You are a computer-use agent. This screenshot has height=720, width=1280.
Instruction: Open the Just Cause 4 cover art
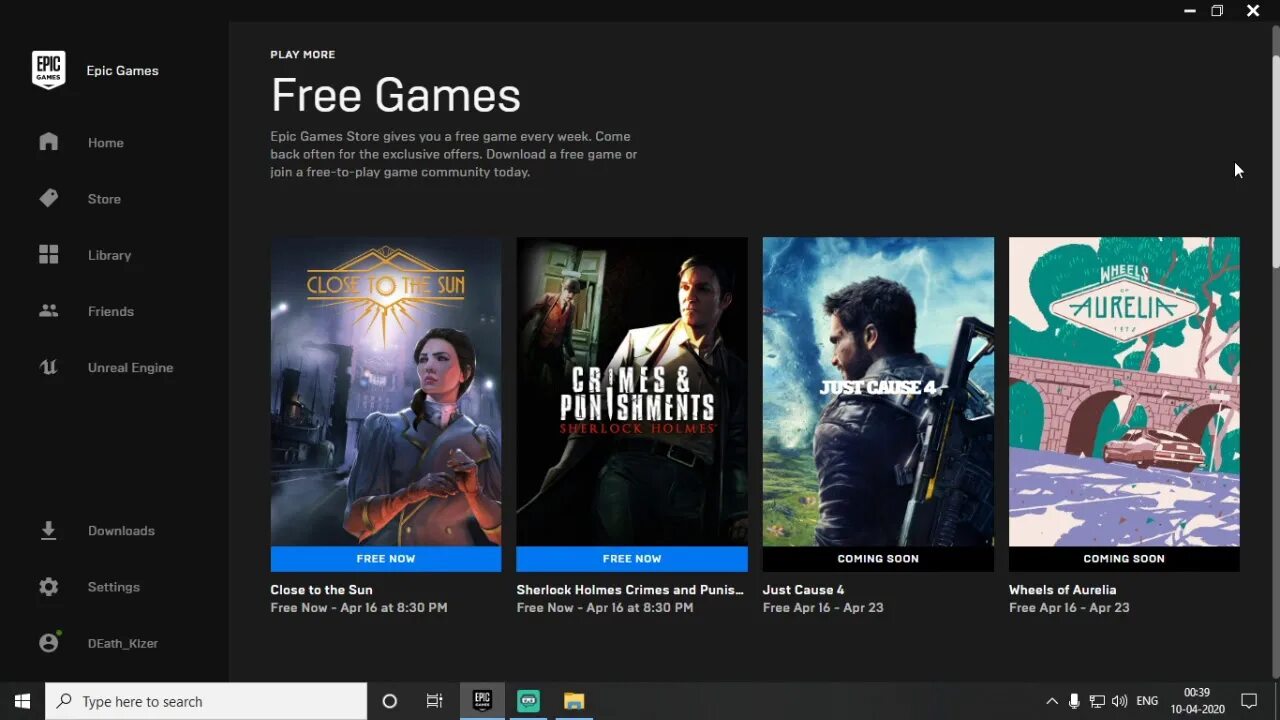point(878,391)
